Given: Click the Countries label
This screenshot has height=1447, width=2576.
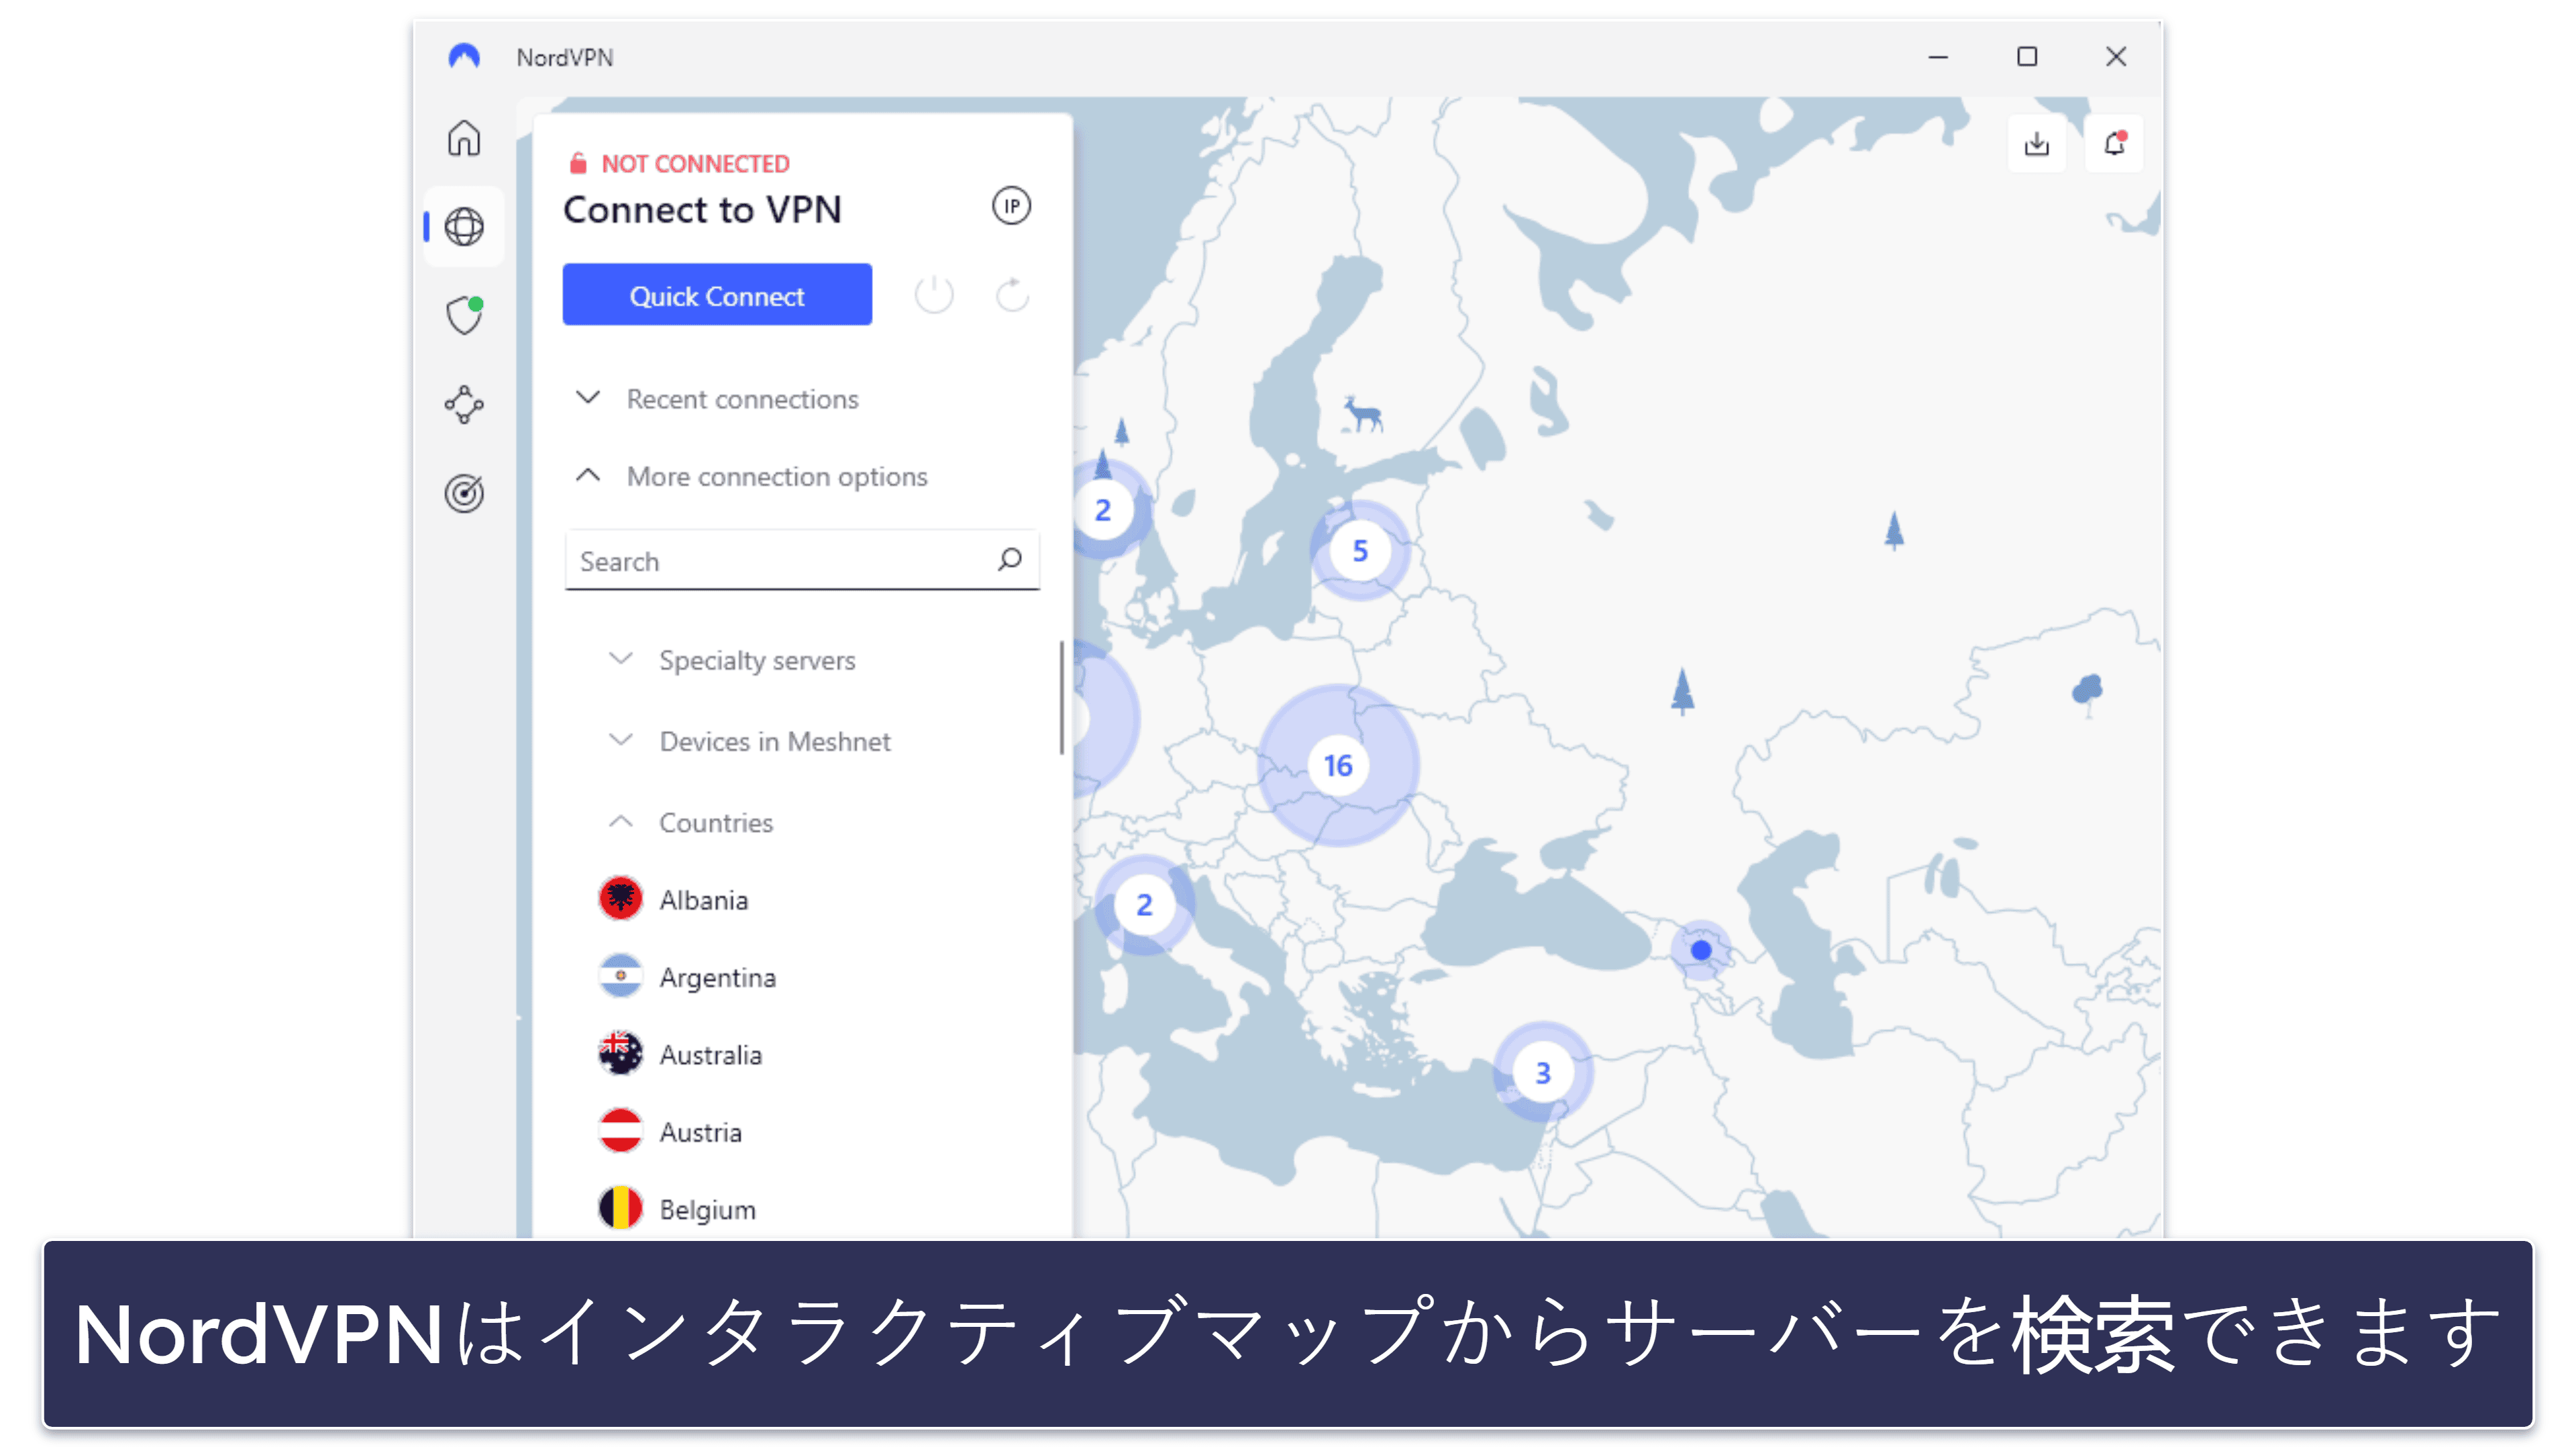Looking at the screenshot, I should pos(716,823).
